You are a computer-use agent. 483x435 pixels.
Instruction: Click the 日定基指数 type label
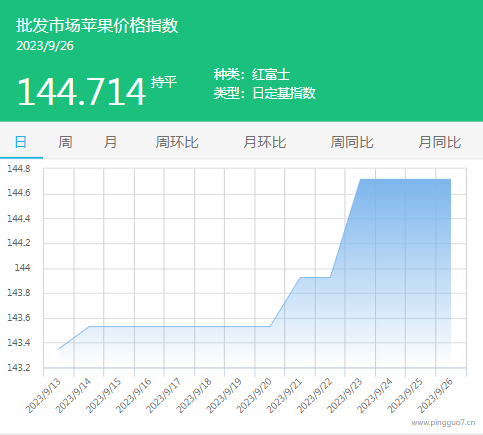[284, 93]
